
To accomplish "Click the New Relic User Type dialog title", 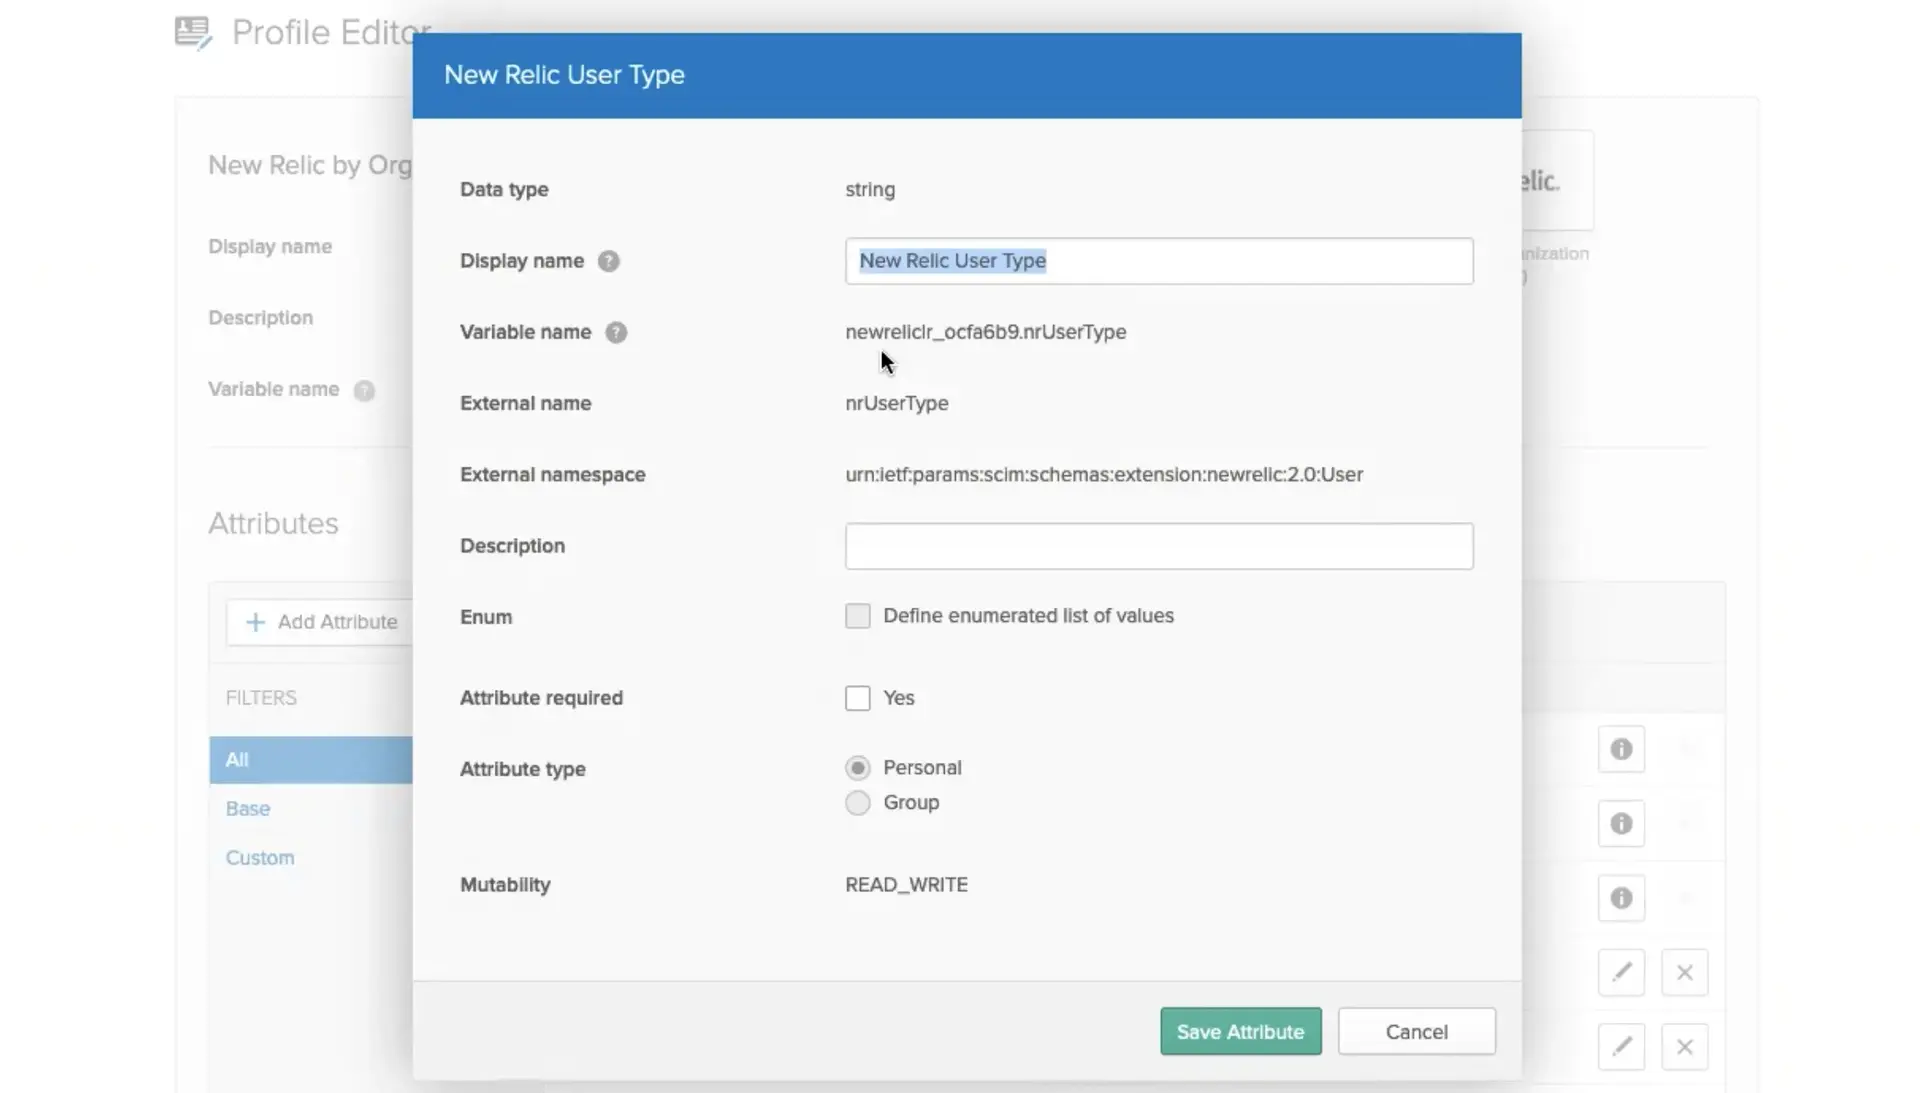I will click(564, 75).
